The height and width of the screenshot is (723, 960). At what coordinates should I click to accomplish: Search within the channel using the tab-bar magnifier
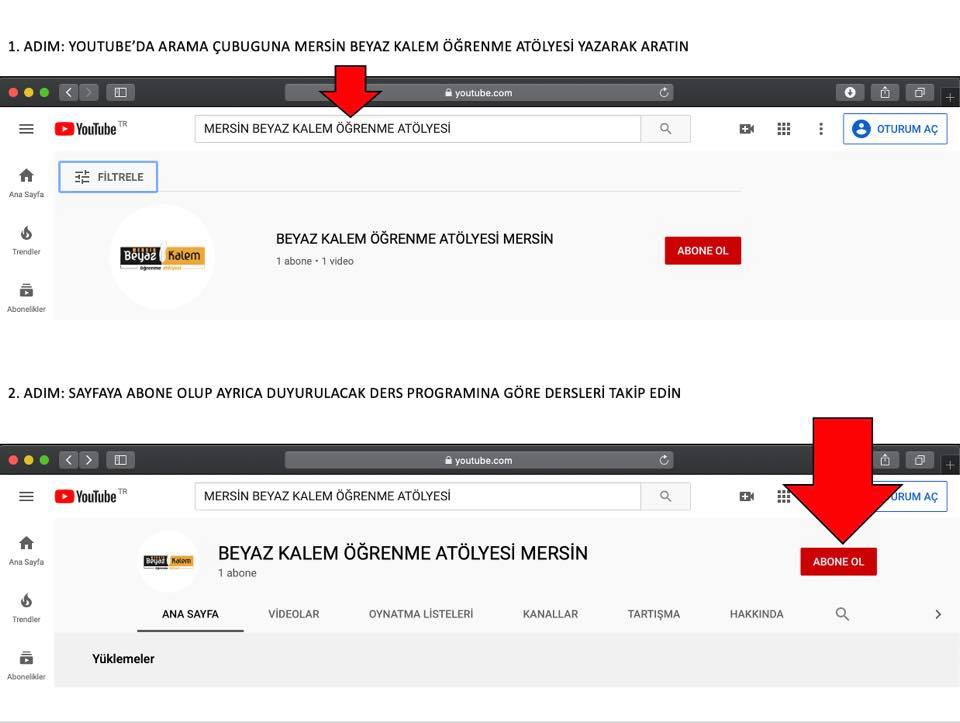[842, 613]
